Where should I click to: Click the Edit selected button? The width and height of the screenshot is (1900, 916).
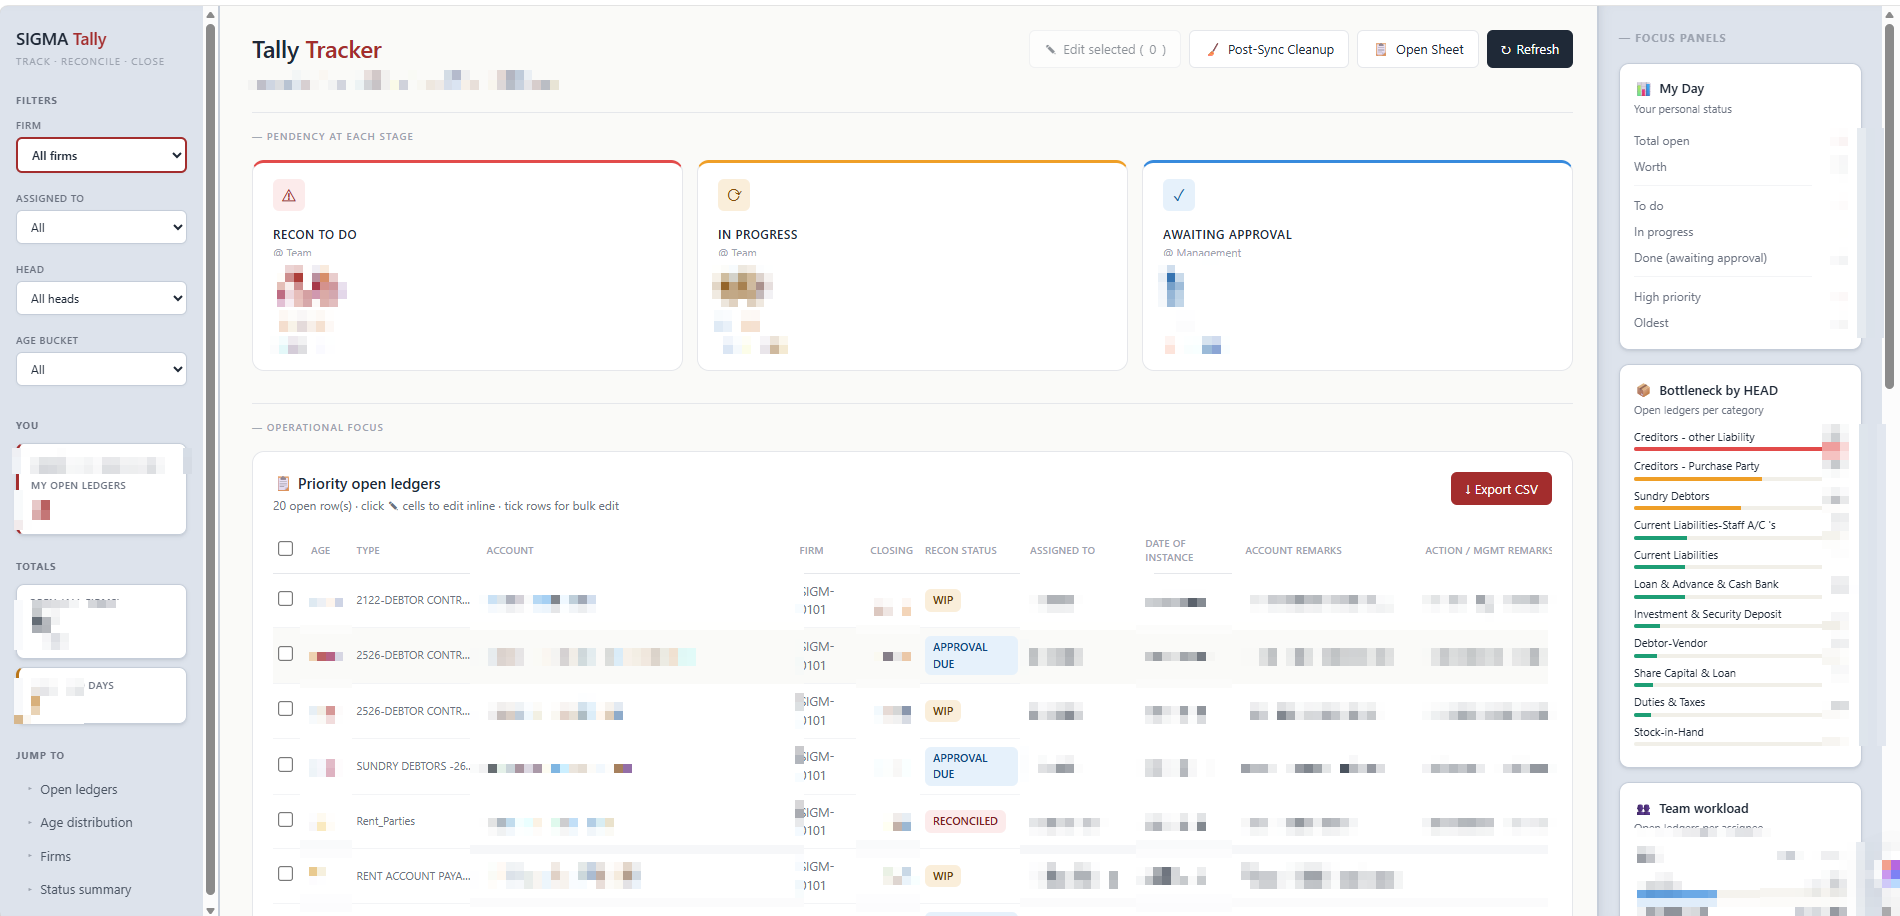1105,49
